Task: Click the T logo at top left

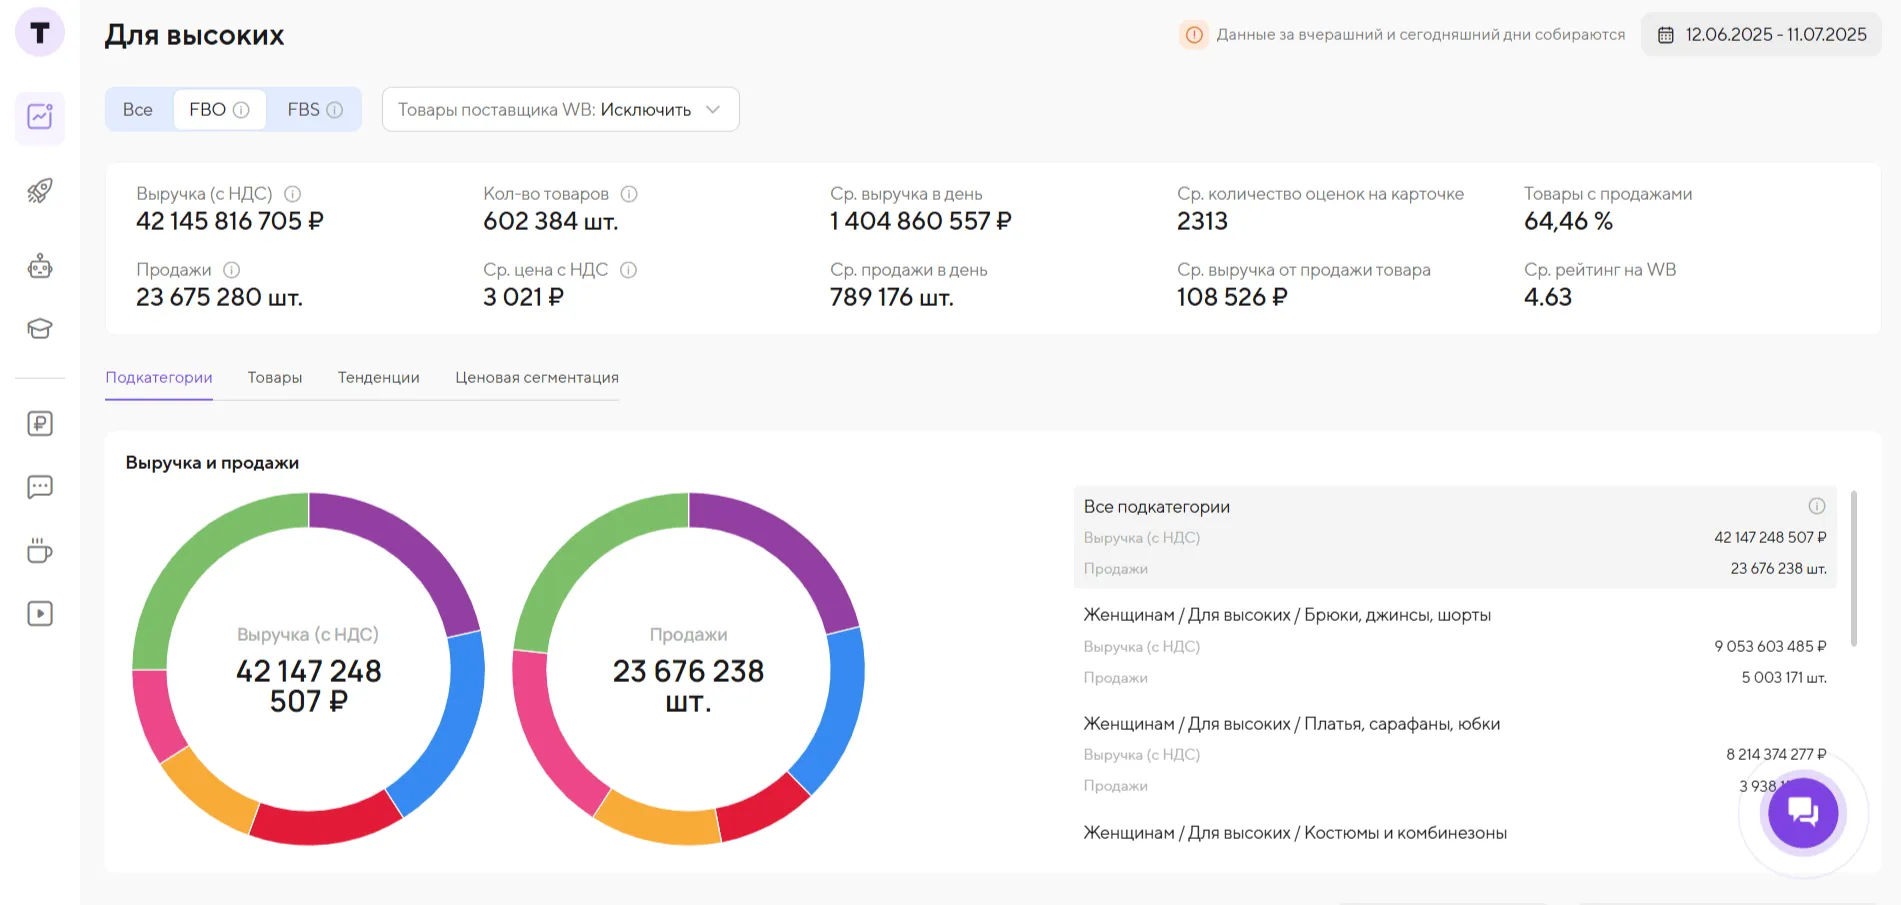Action: (40, 33)
